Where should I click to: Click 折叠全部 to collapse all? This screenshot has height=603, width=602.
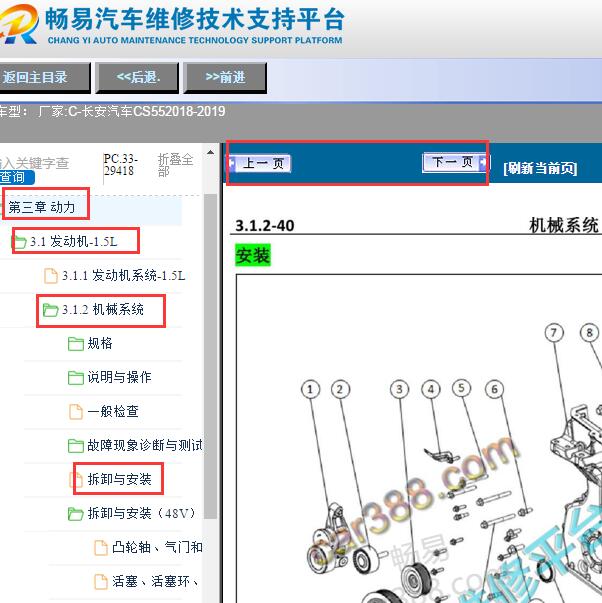175,165
